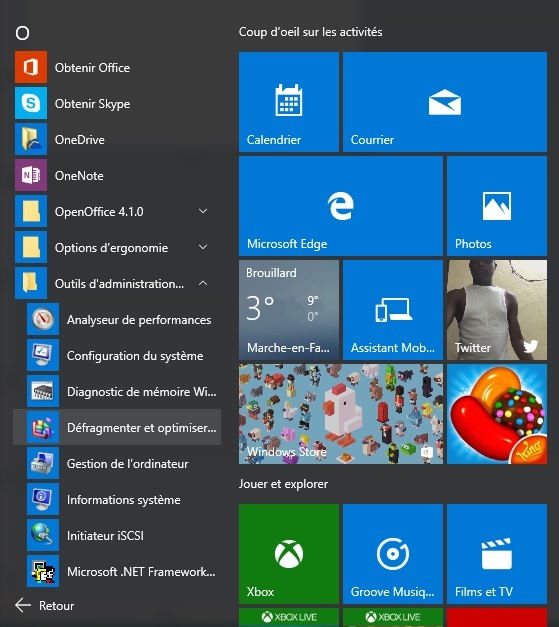Open the Calendrier tile
Viewport: 559px width, 627px height.
[x=289, y=102]
